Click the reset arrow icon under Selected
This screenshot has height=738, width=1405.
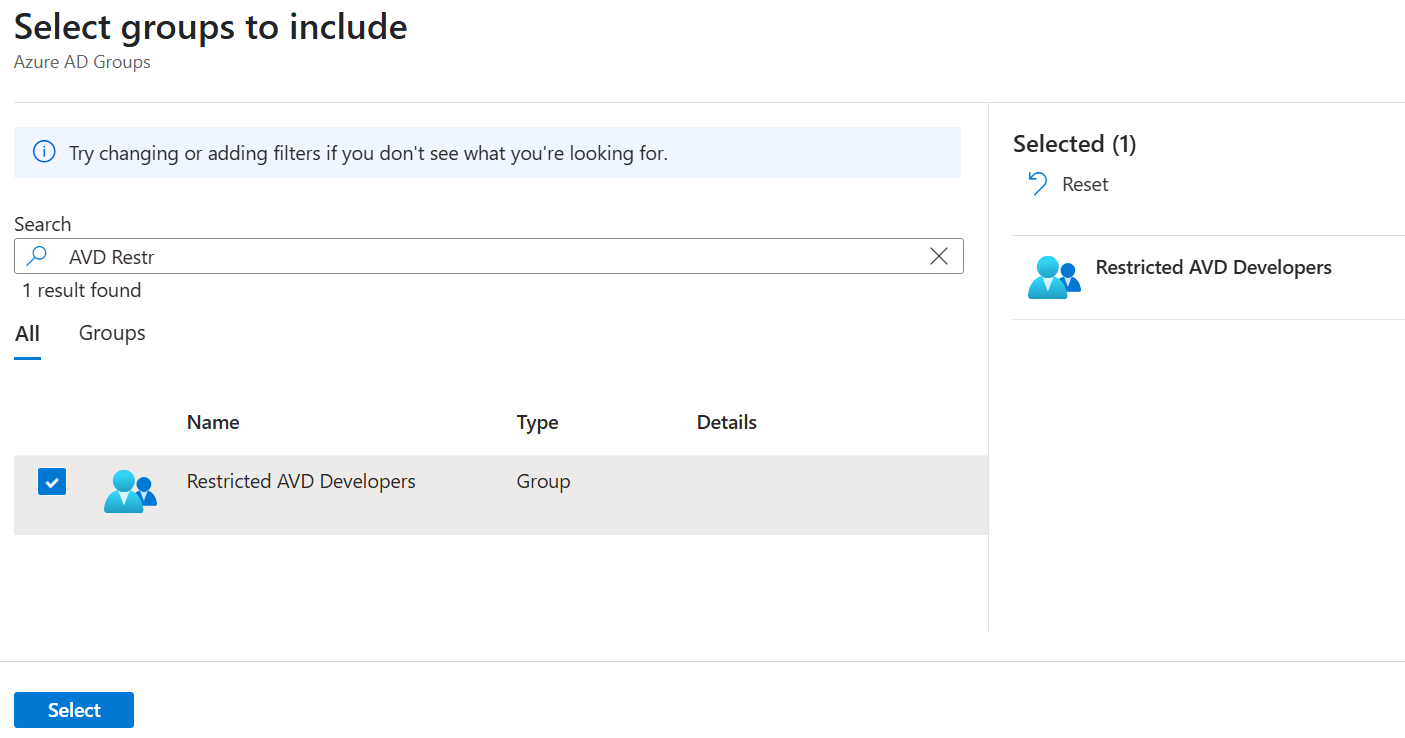coord(1038,184)
